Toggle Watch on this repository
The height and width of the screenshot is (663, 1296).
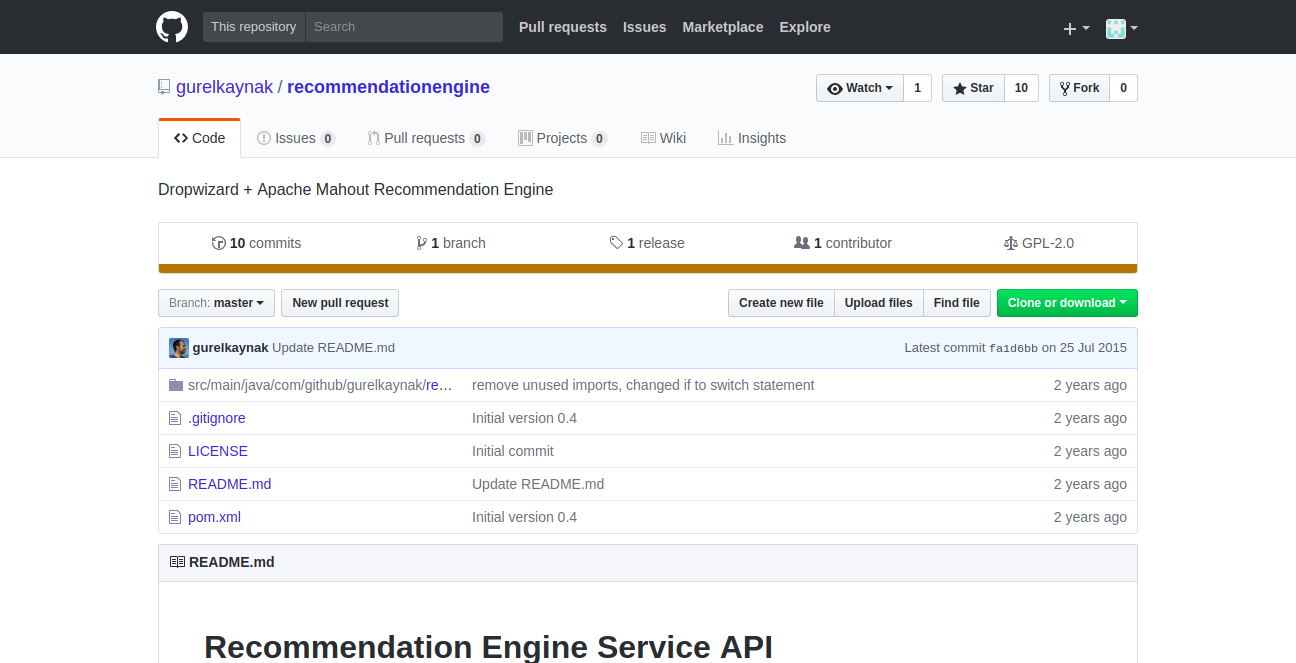point(860,88)
